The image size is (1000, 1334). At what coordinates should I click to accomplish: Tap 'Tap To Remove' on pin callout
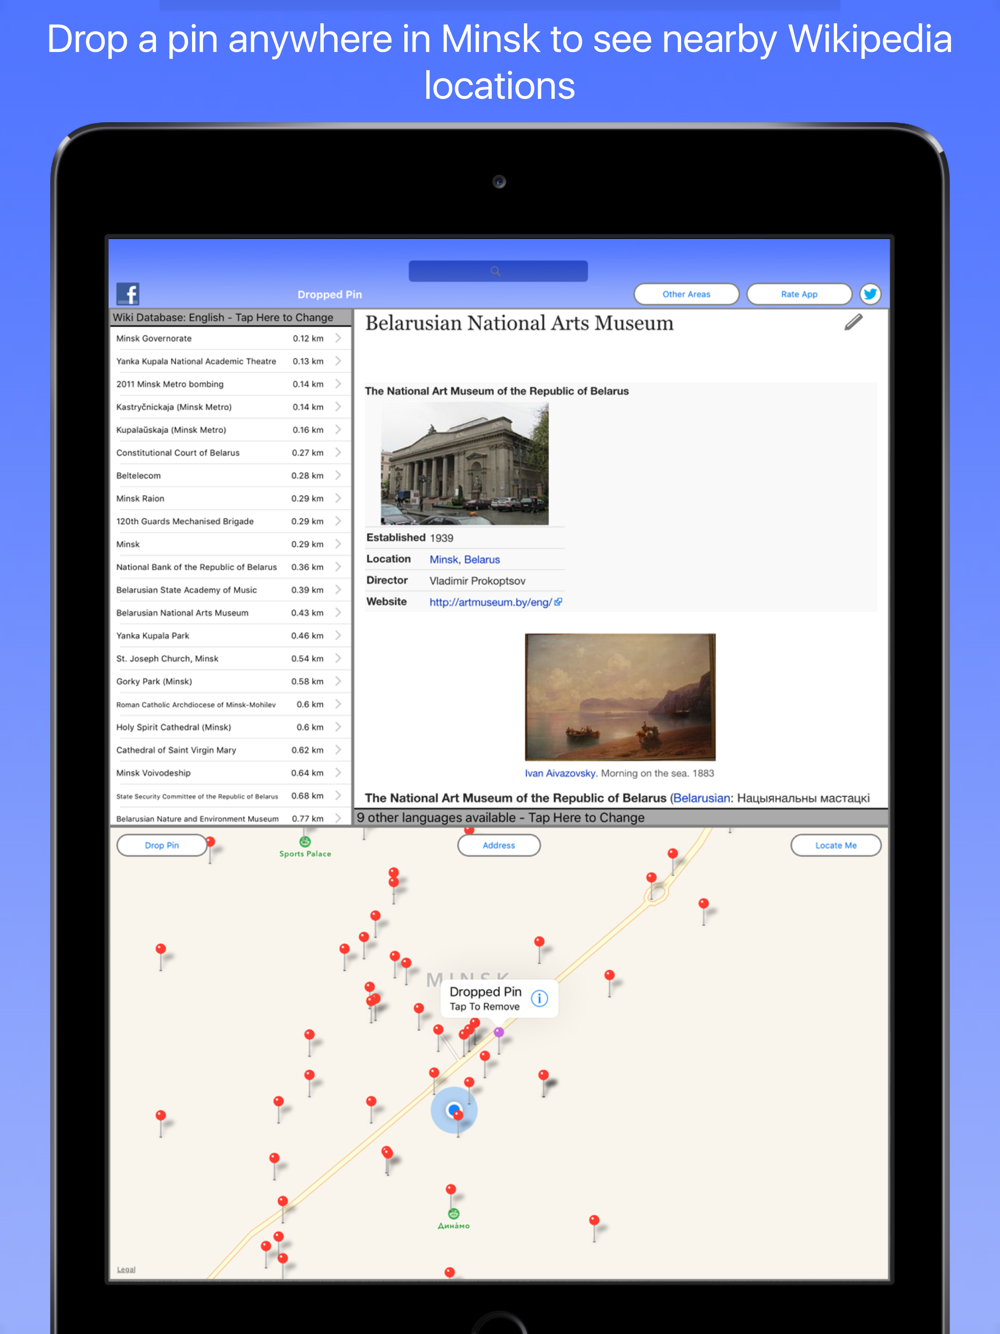pyautogui.click(x=484, y=1007)
